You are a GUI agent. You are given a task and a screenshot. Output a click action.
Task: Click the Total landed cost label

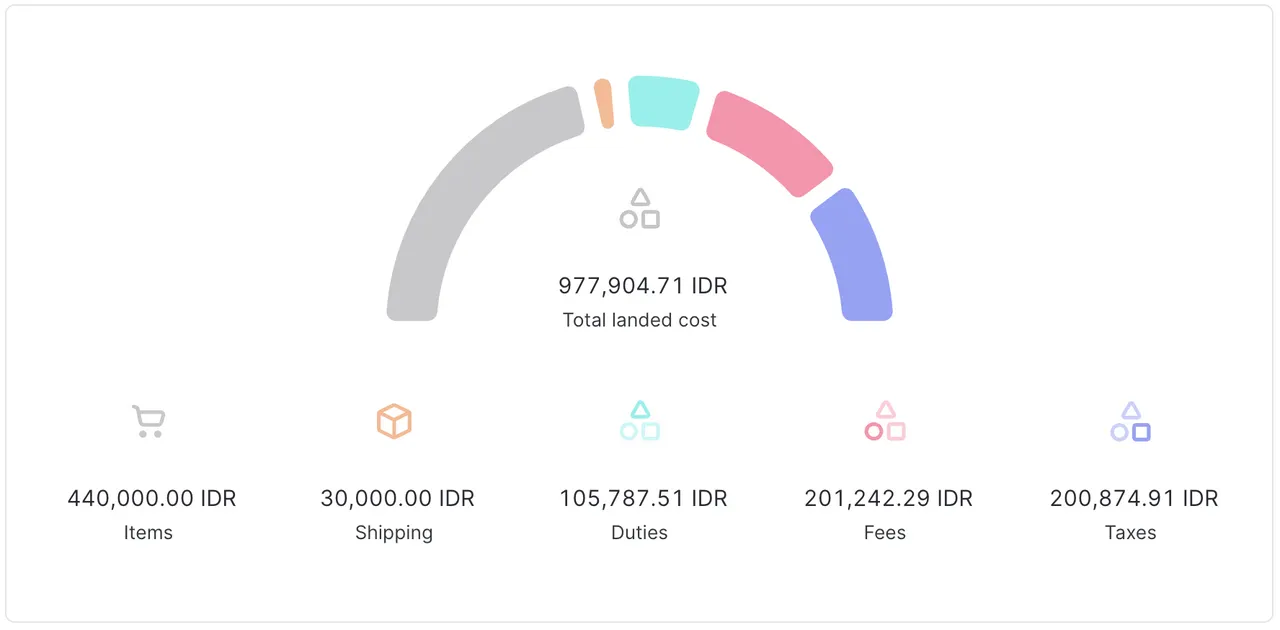(x=640, y=320)
